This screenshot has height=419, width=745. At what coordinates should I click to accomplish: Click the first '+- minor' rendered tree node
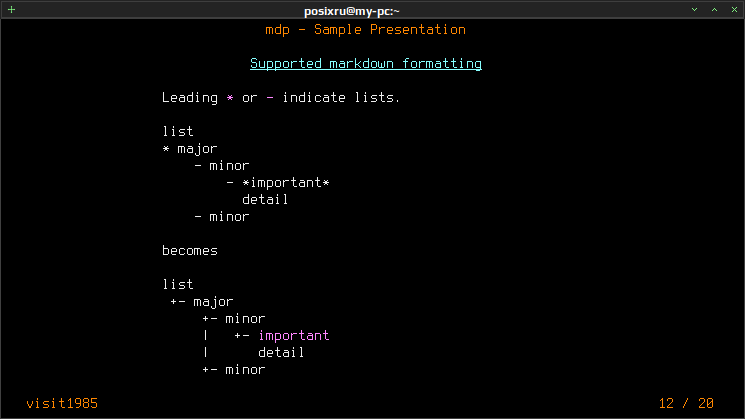click(x=233, y=318)
